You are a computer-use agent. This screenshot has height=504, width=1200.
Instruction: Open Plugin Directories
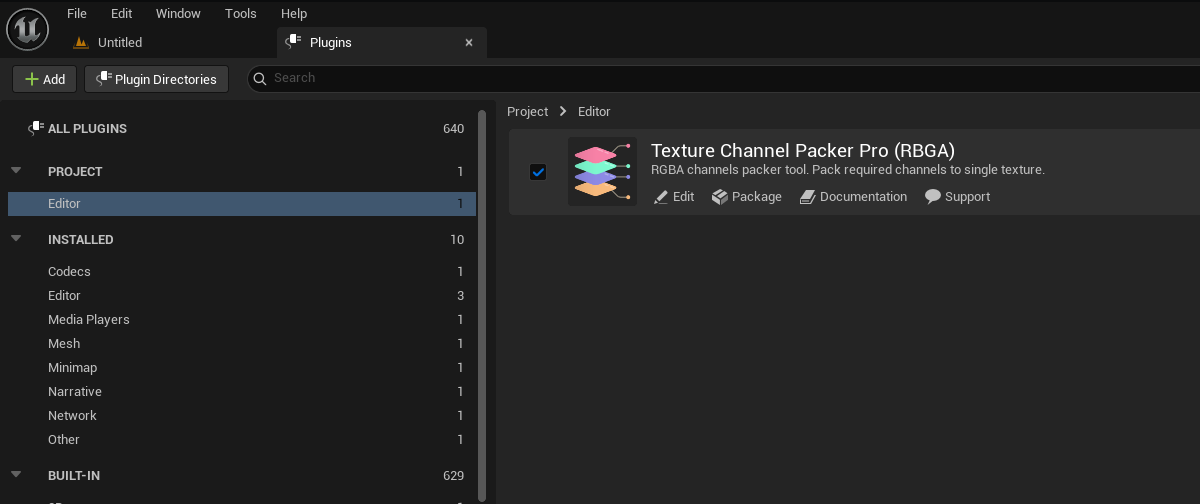click(x=157, y=79)
